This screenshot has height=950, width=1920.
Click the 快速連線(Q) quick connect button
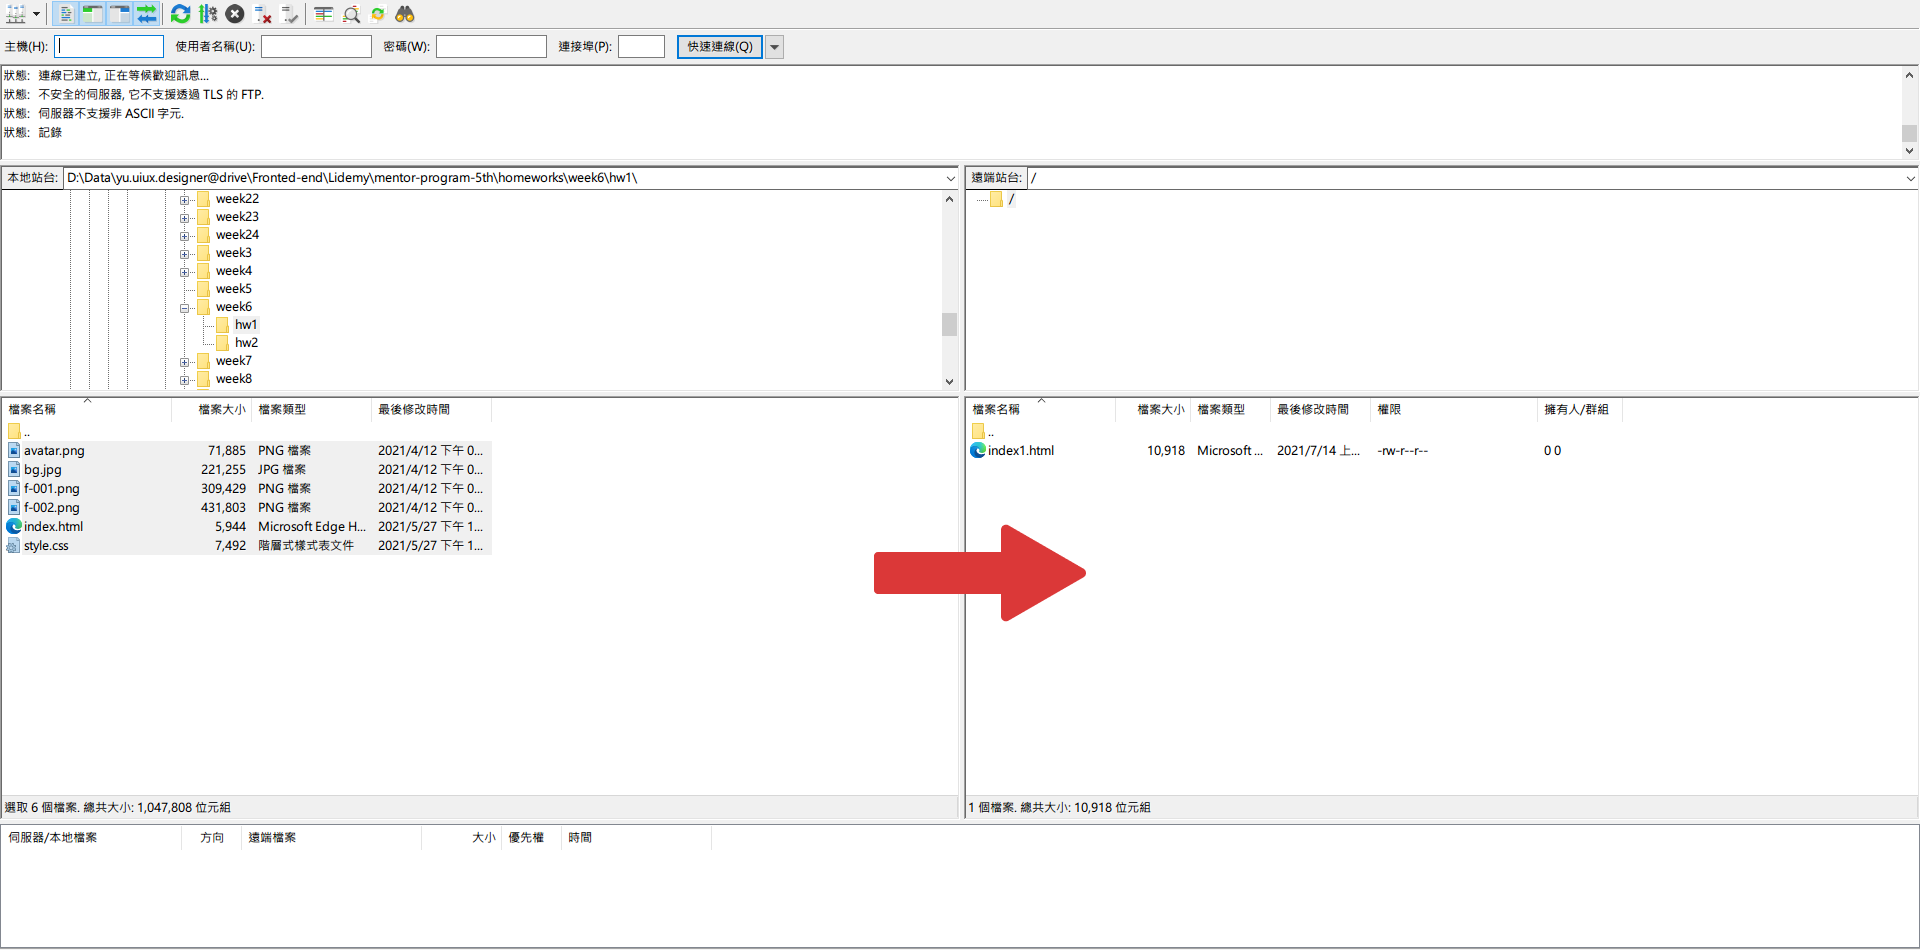720,46
